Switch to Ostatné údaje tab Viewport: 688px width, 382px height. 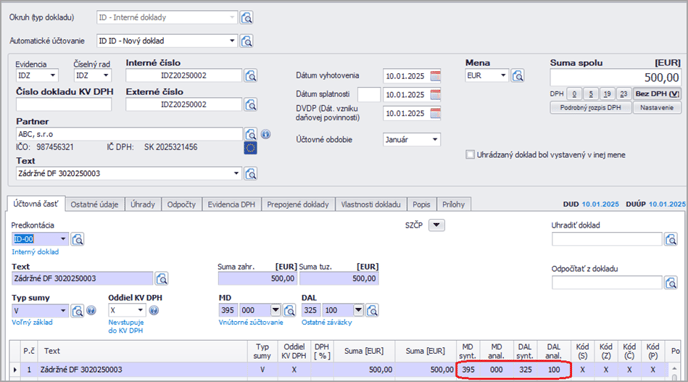[94, 204]
